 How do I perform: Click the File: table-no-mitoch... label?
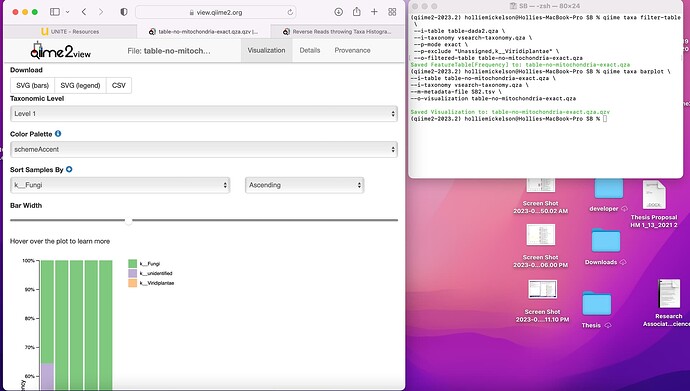[x=169, y=51]
